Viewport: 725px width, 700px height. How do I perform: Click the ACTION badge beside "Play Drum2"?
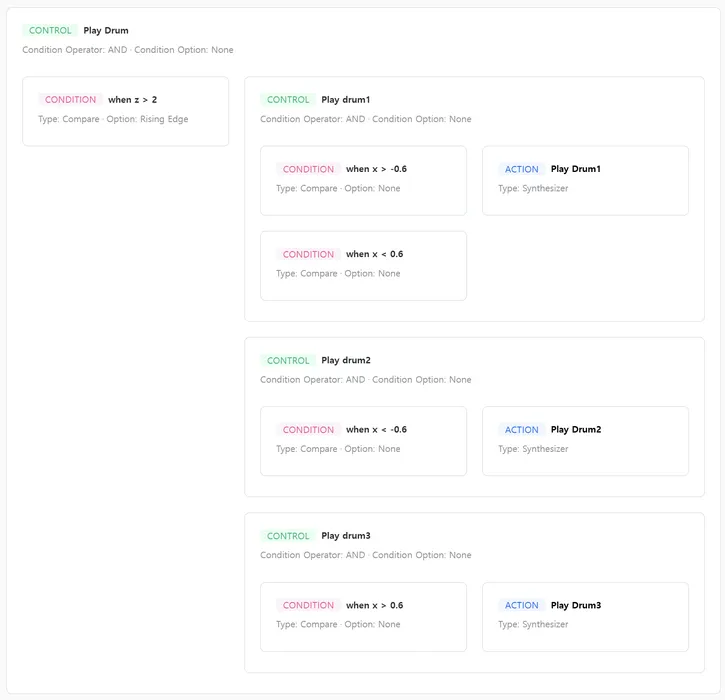point(521,430)
